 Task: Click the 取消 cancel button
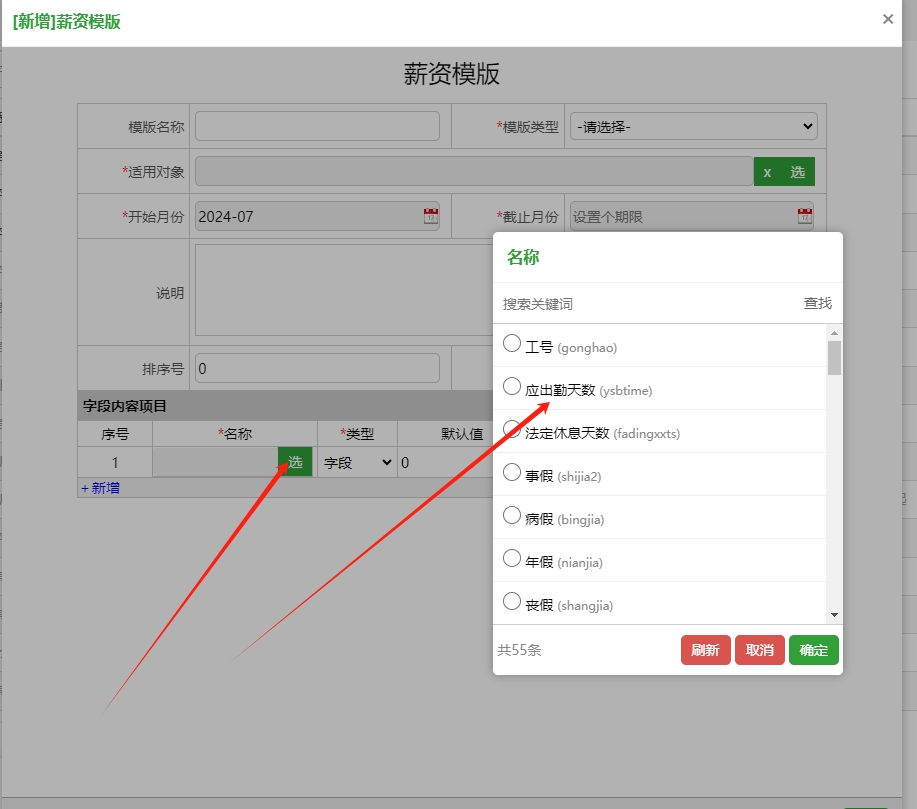pos(760,650)
